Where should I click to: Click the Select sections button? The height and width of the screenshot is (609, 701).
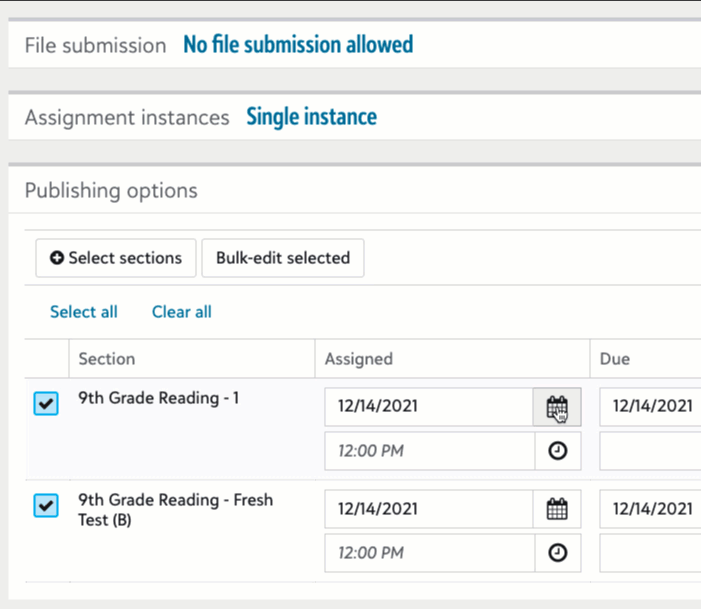pyautogui.click(x=115, y=258)
